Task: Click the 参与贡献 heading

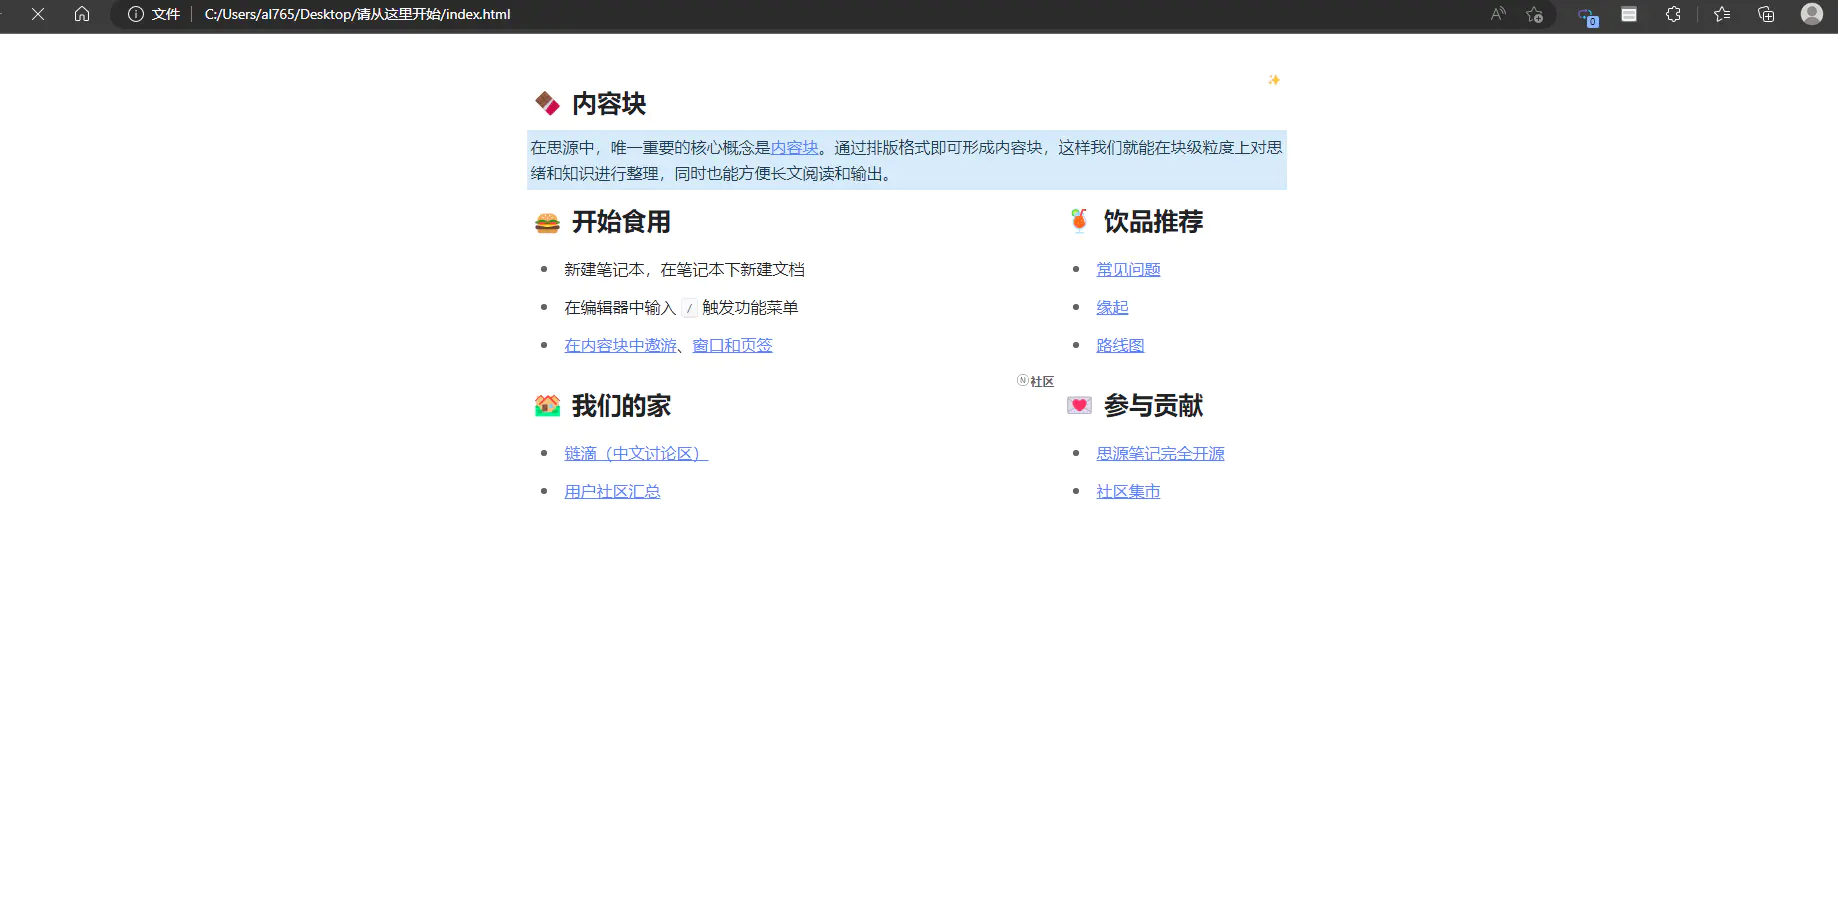Action: [x=1153, y=406]
